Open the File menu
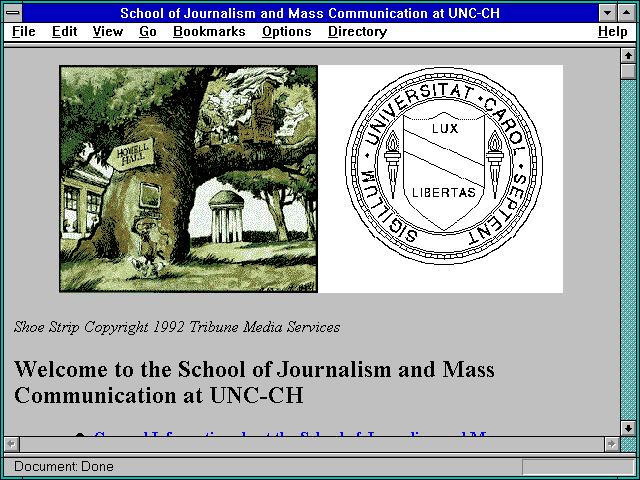 pos(24,32)
